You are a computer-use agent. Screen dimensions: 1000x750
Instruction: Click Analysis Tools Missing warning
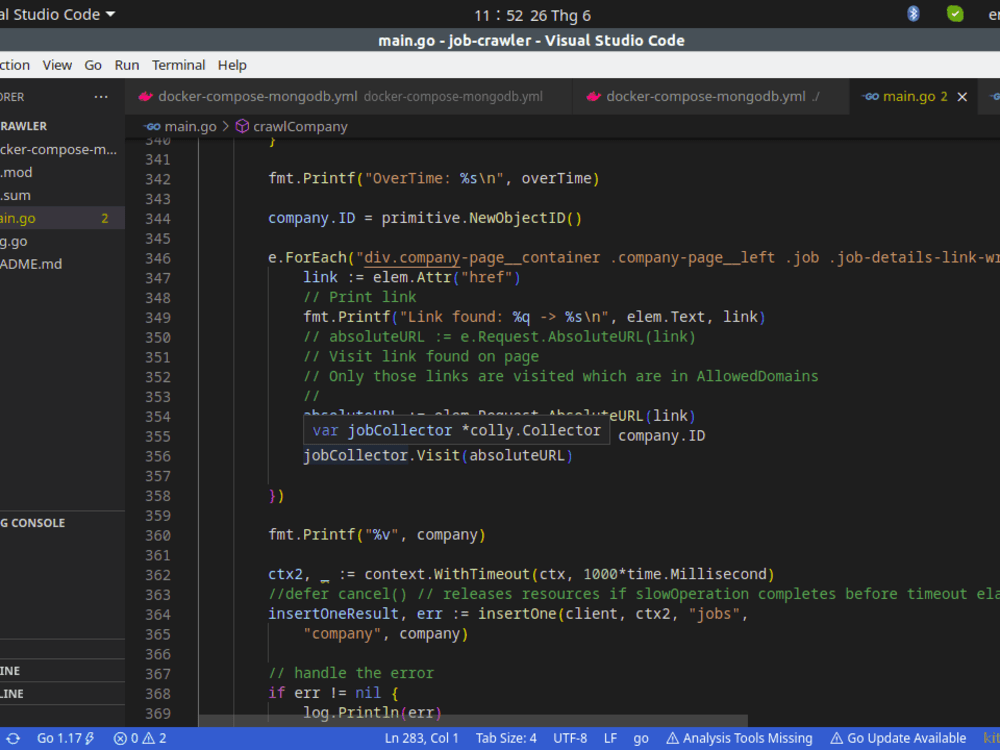740,739
